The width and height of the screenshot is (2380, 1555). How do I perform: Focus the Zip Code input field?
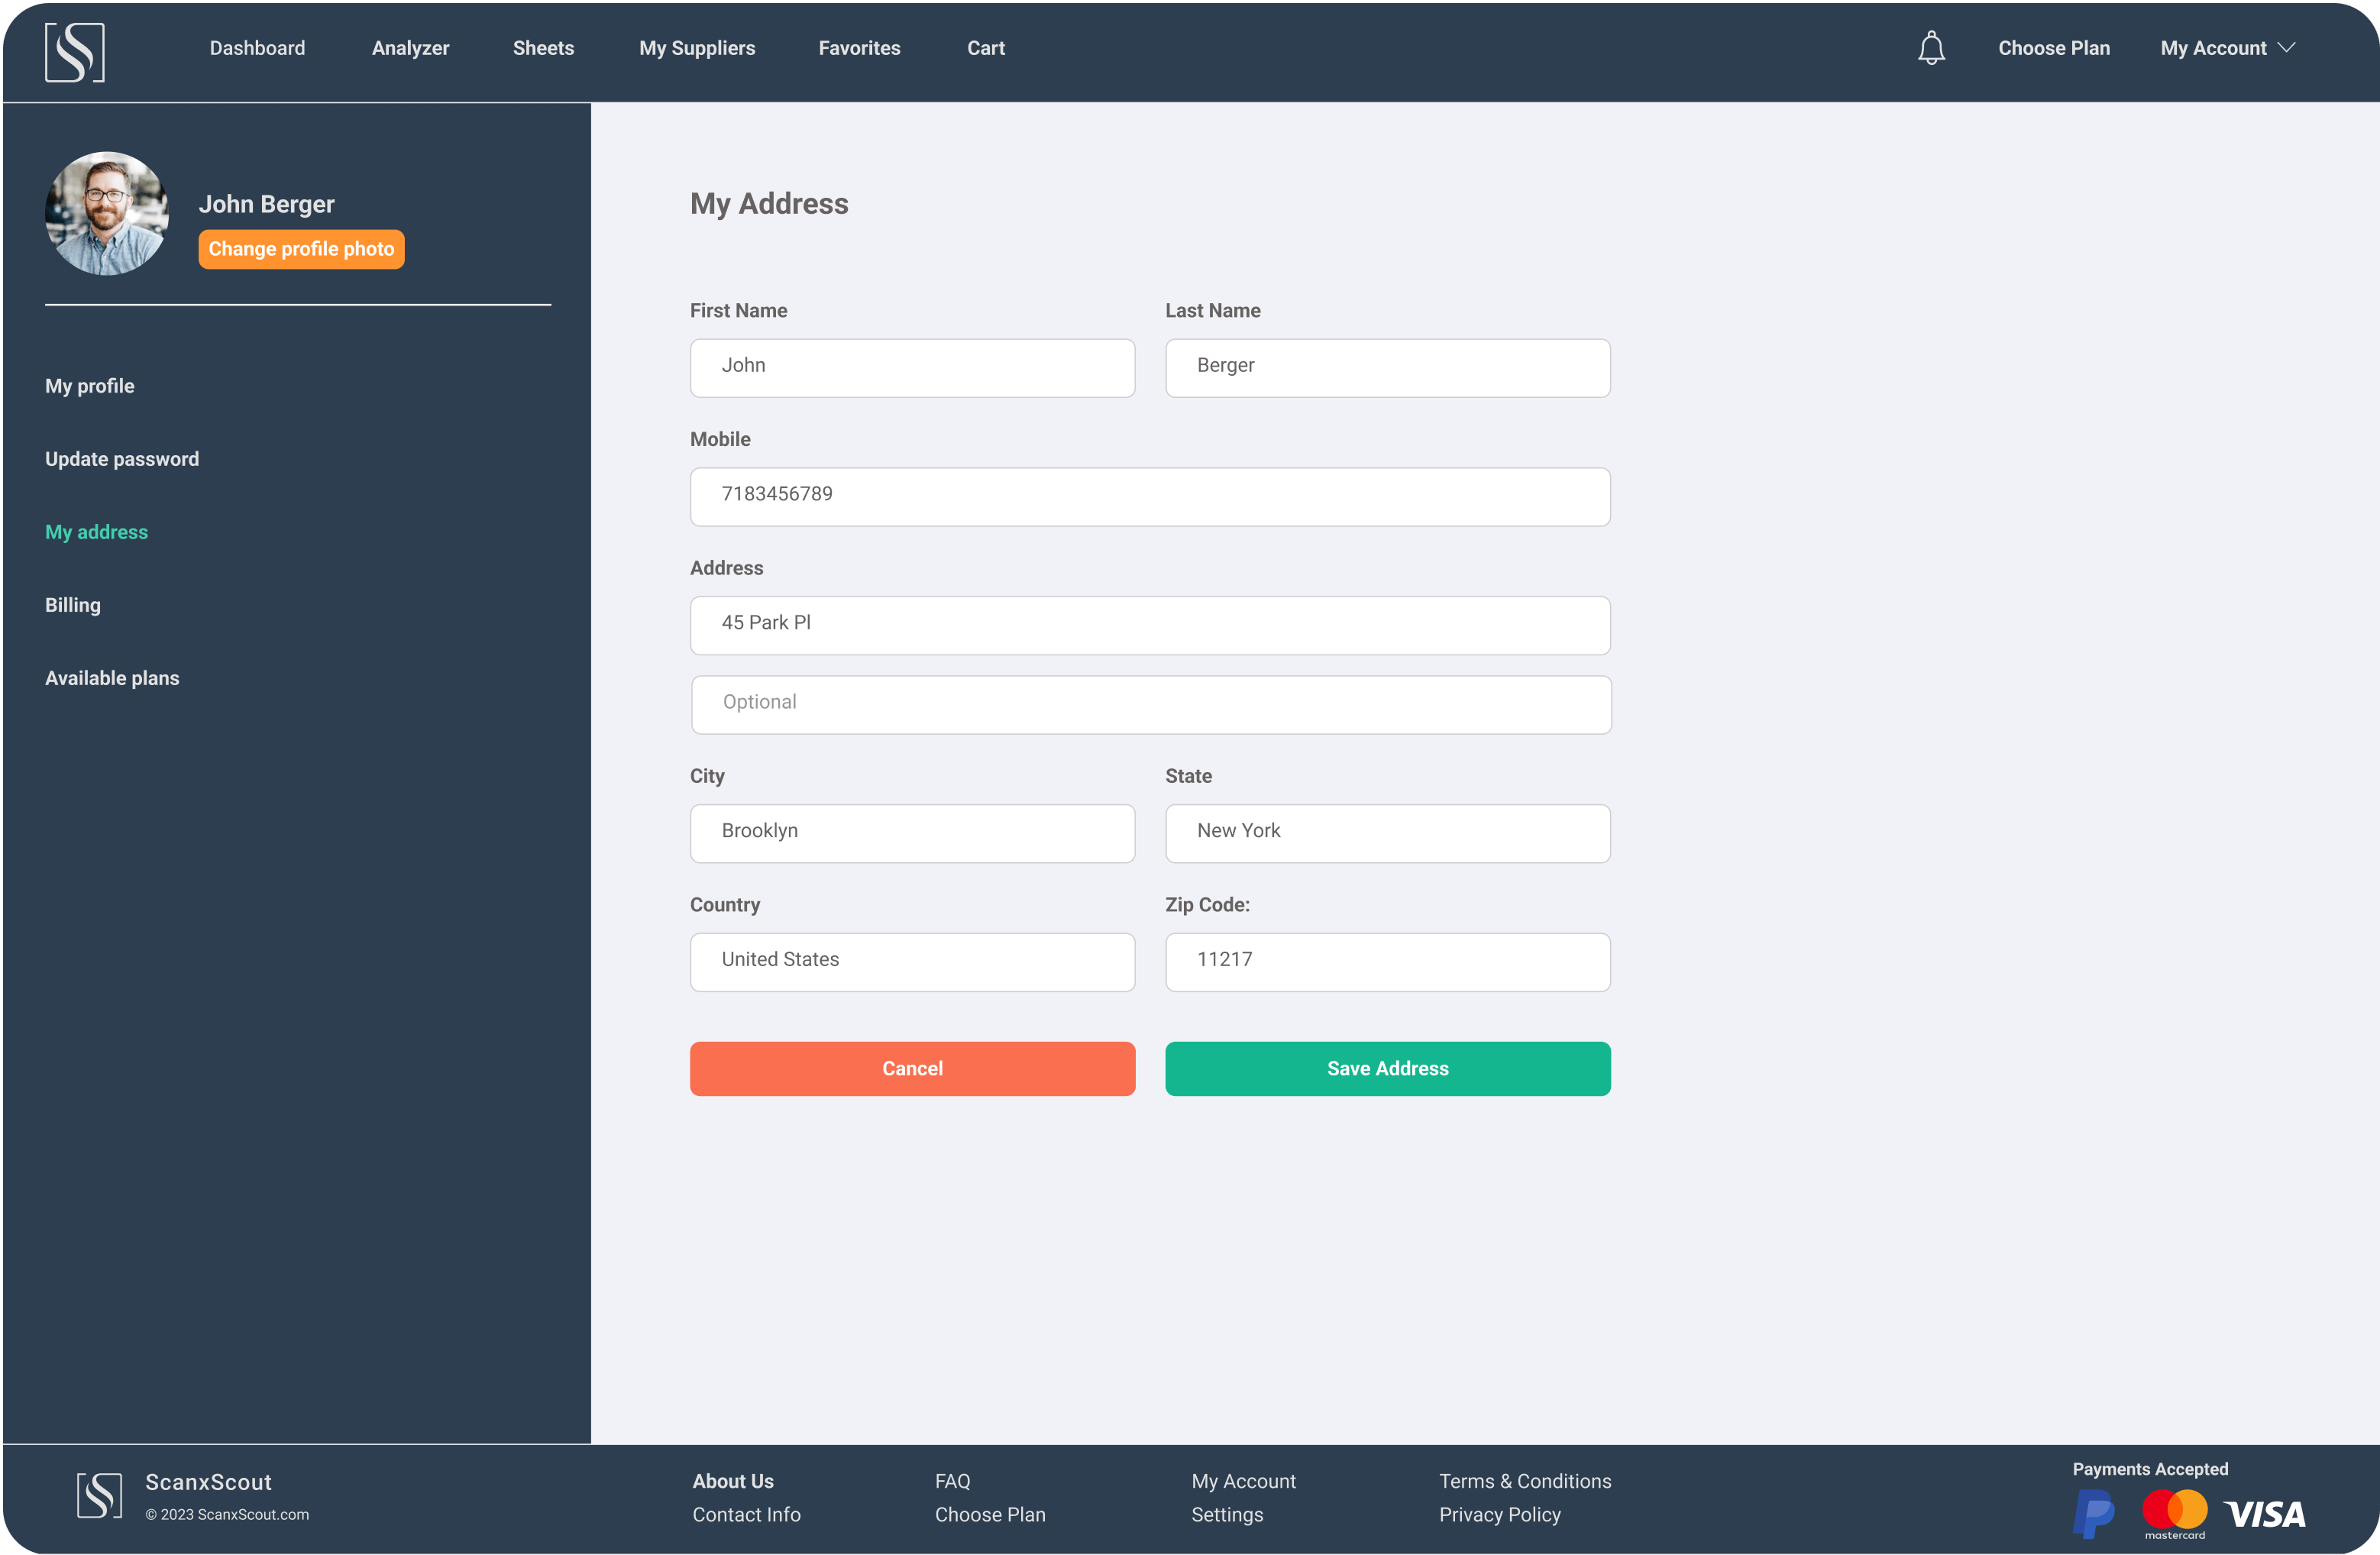coord(1387,961)
